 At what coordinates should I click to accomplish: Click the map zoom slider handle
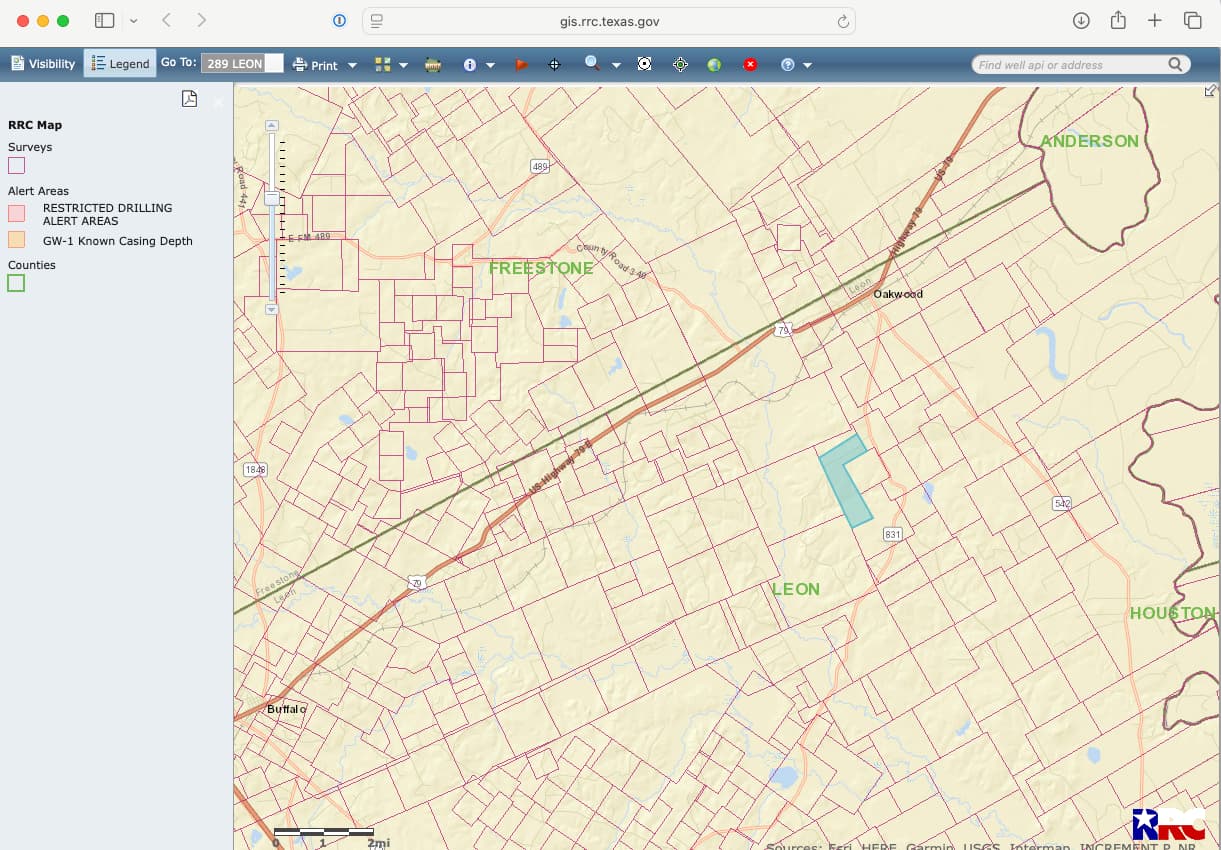[x=271, y=198]
